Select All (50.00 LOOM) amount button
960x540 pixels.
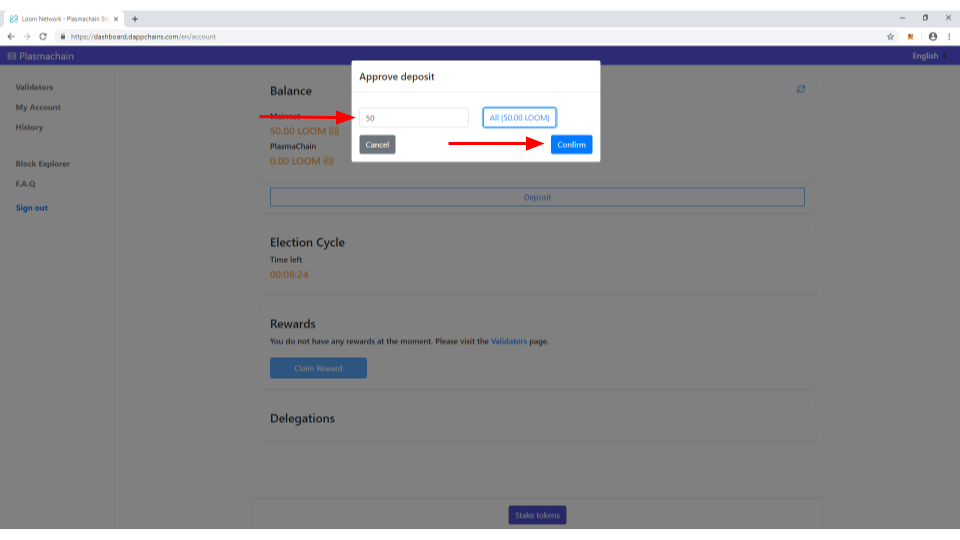(519, 118)
